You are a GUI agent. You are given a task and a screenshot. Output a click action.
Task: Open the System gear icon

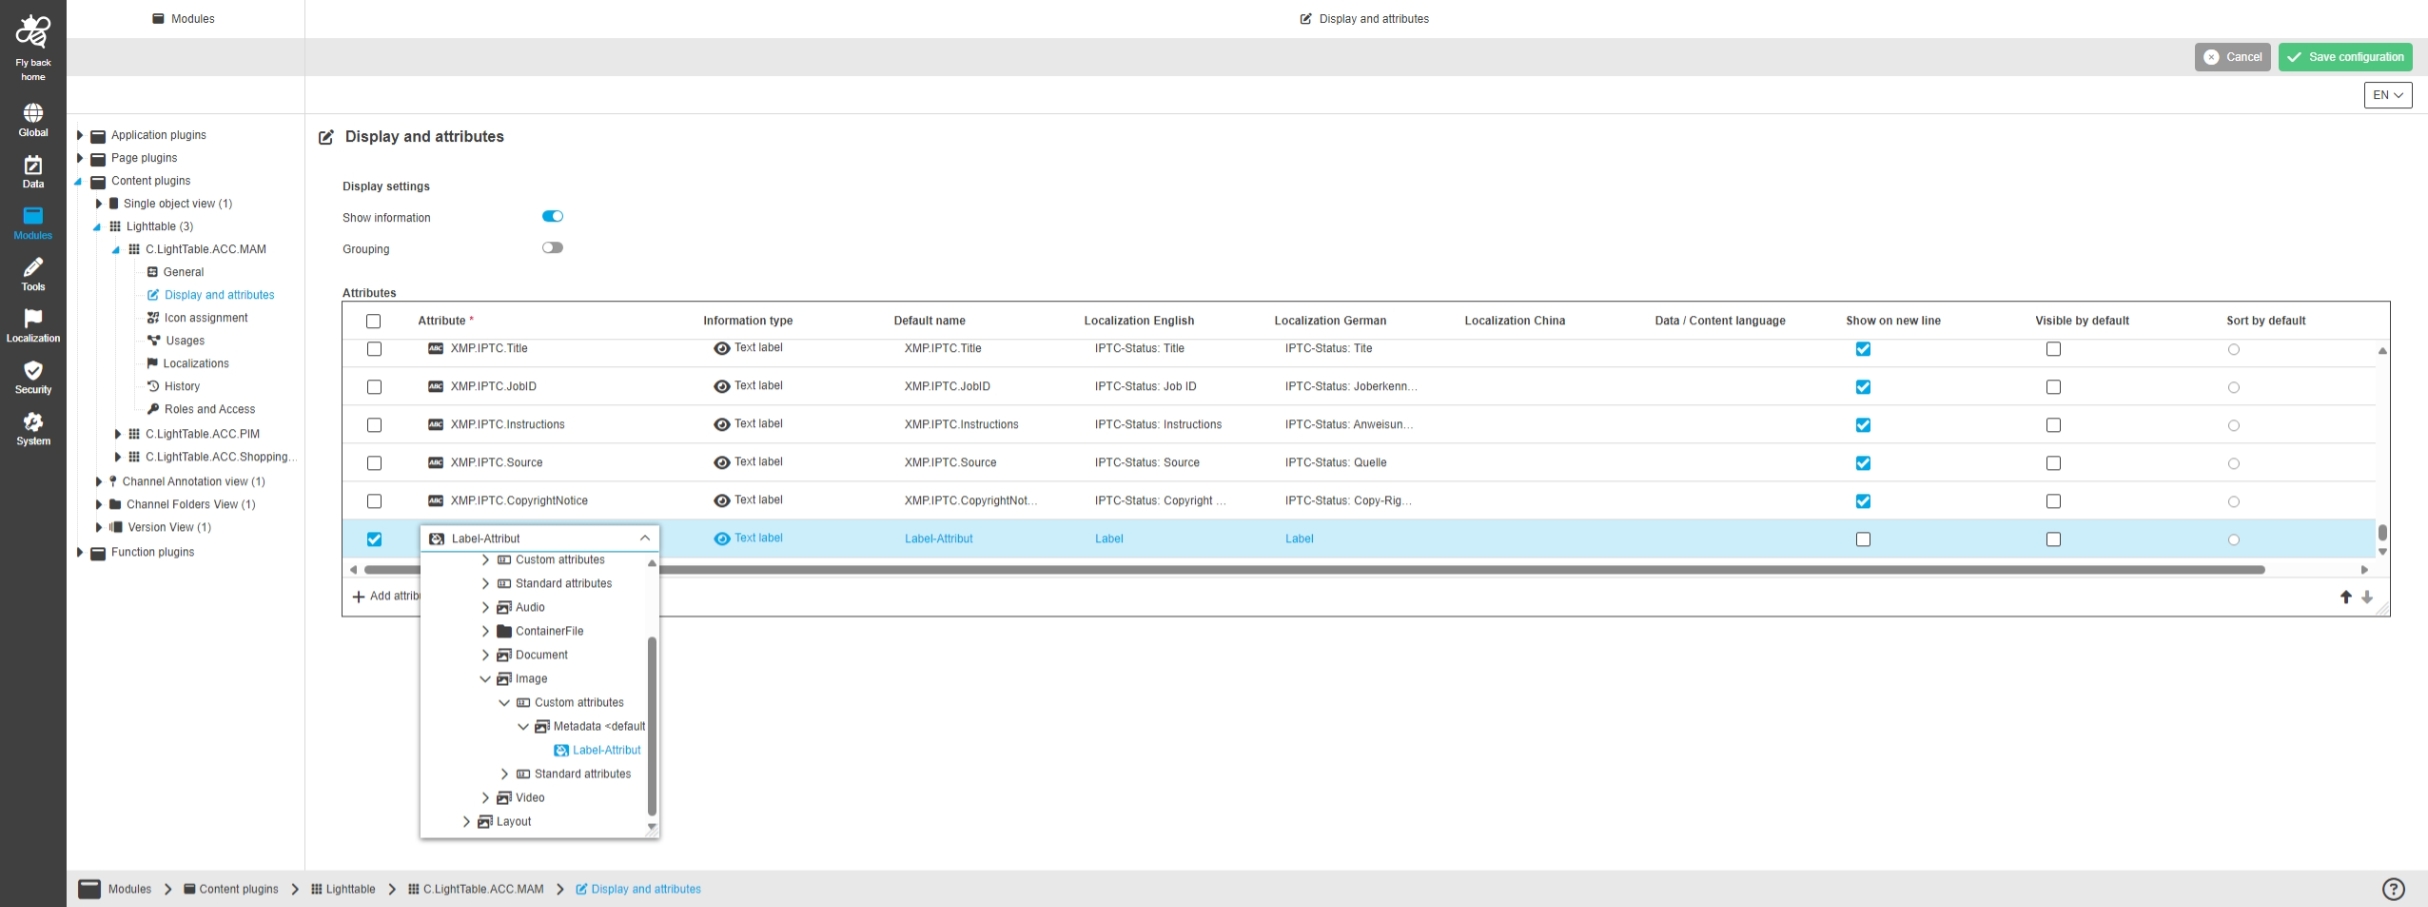pos(33,423)
